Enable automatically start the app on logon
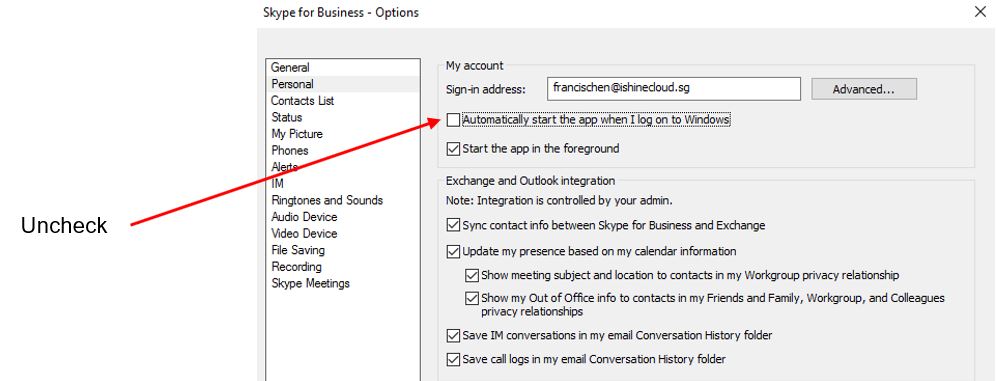This screenshot has width=997, height=381. click(x=453, y=120)
